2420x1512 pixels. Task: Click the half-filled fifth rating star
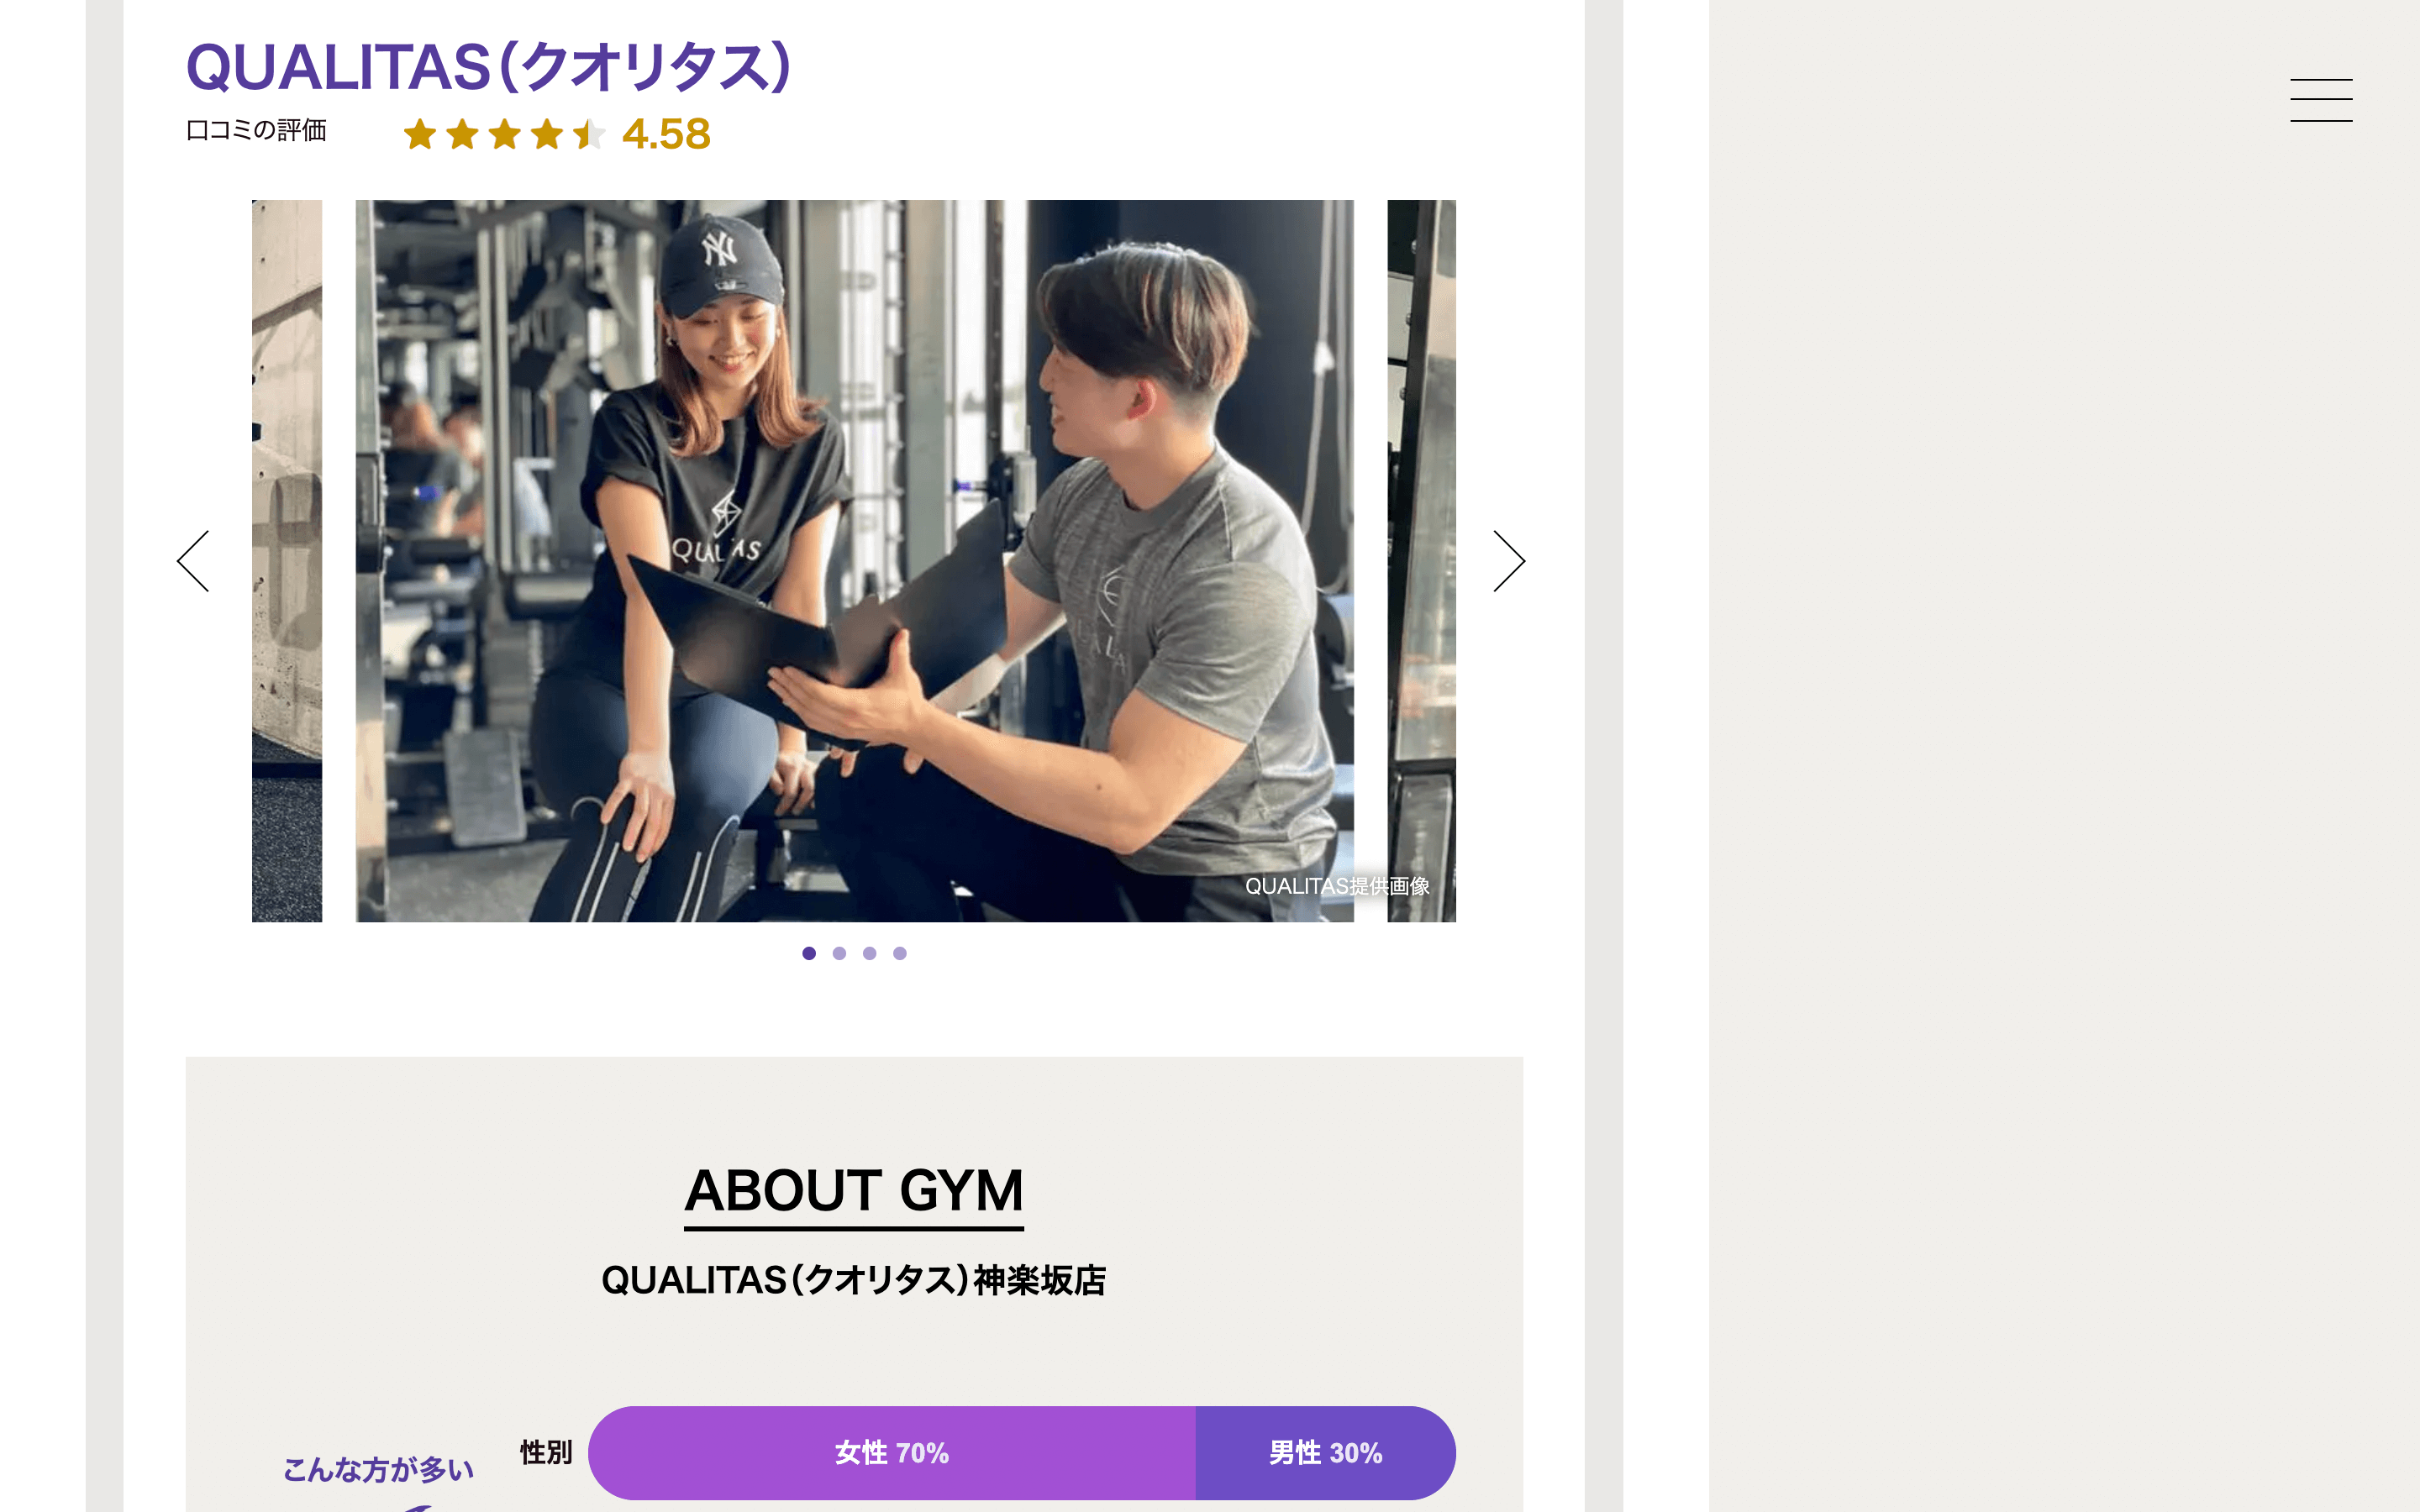tap(590, 134)
